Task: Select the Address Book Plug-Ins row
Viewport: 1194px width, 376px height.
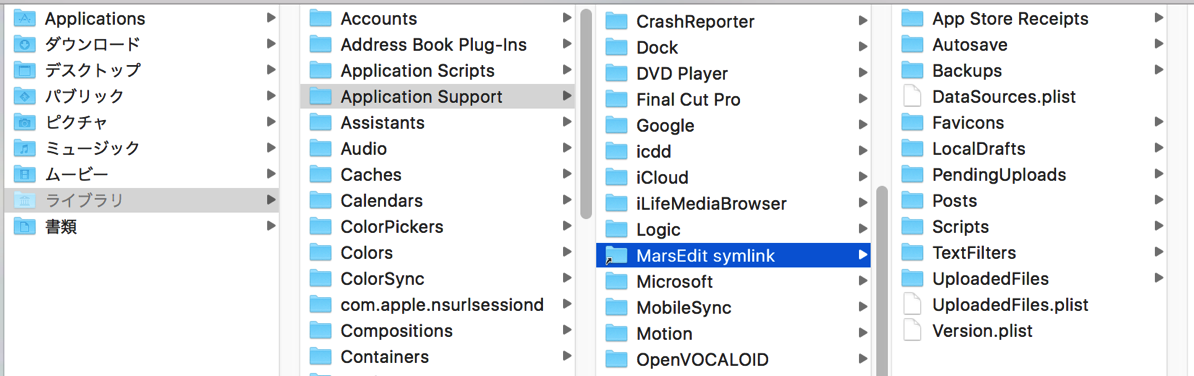Action: 438,45
